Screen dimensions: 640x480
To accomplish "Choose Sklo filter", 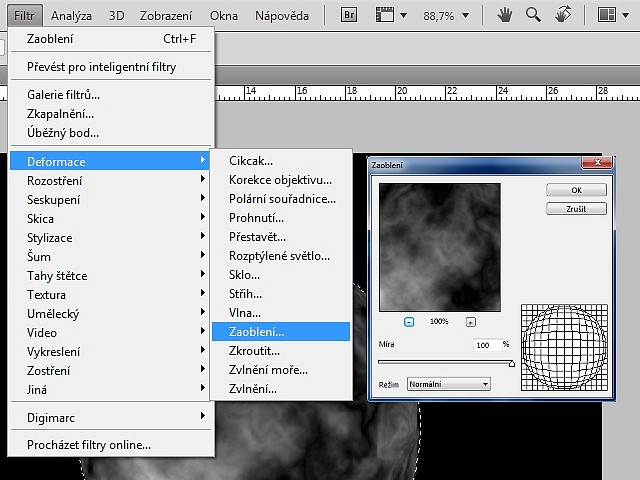I will [x=281, y=275].
